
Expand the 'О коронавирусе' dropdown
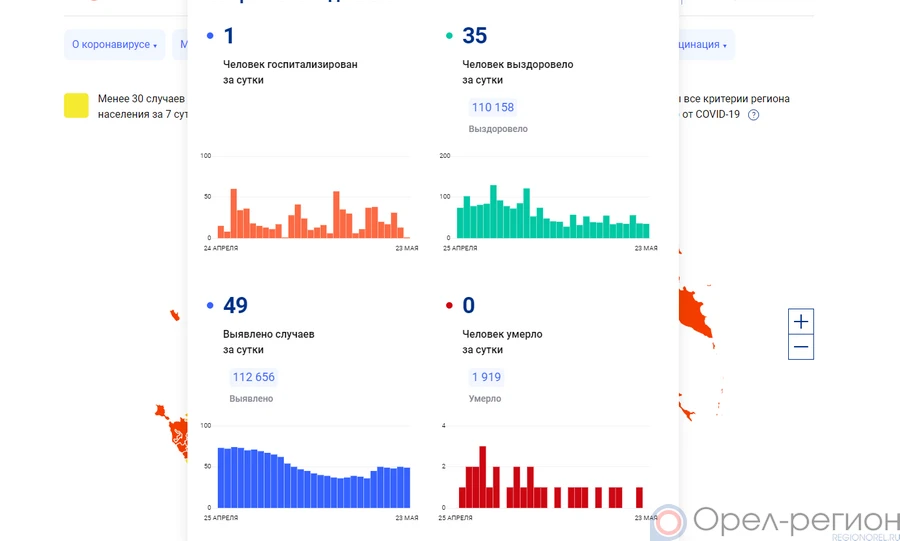click(114, 45)
